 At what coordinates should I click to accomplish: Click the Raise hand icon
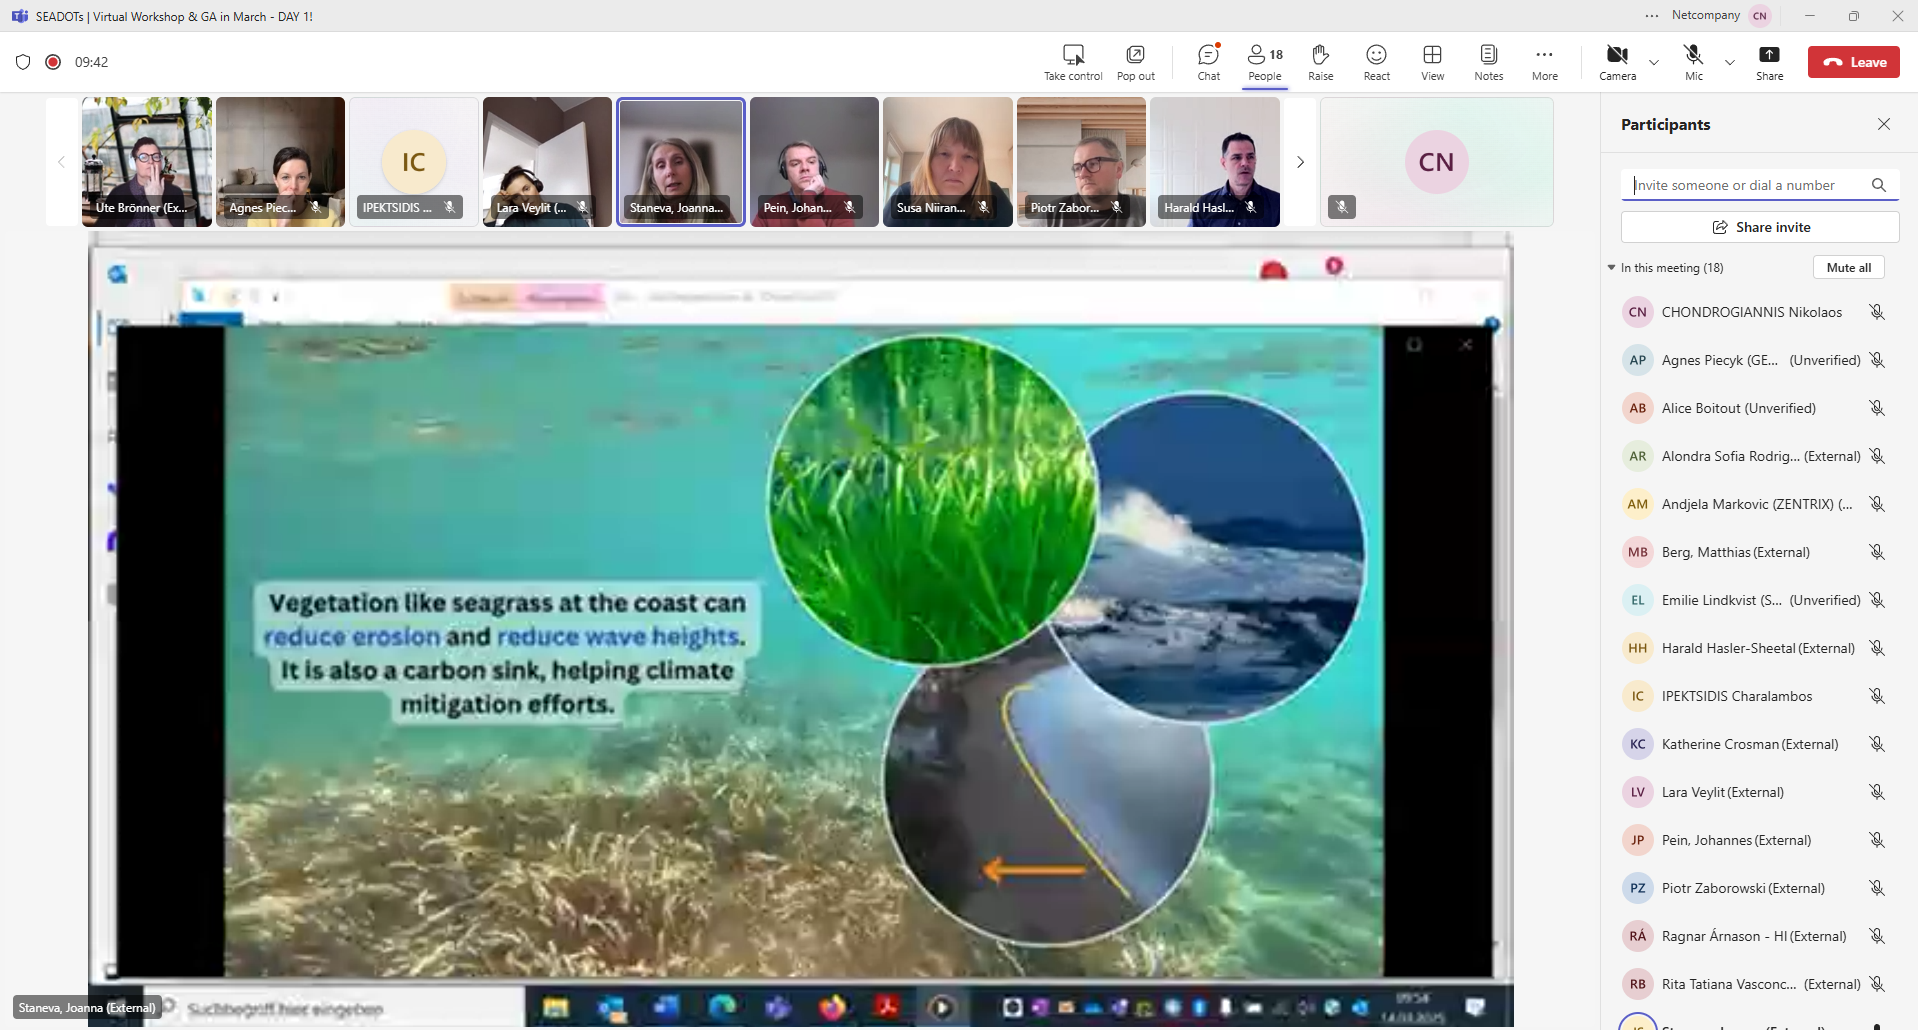click(x=1320, y=62)
